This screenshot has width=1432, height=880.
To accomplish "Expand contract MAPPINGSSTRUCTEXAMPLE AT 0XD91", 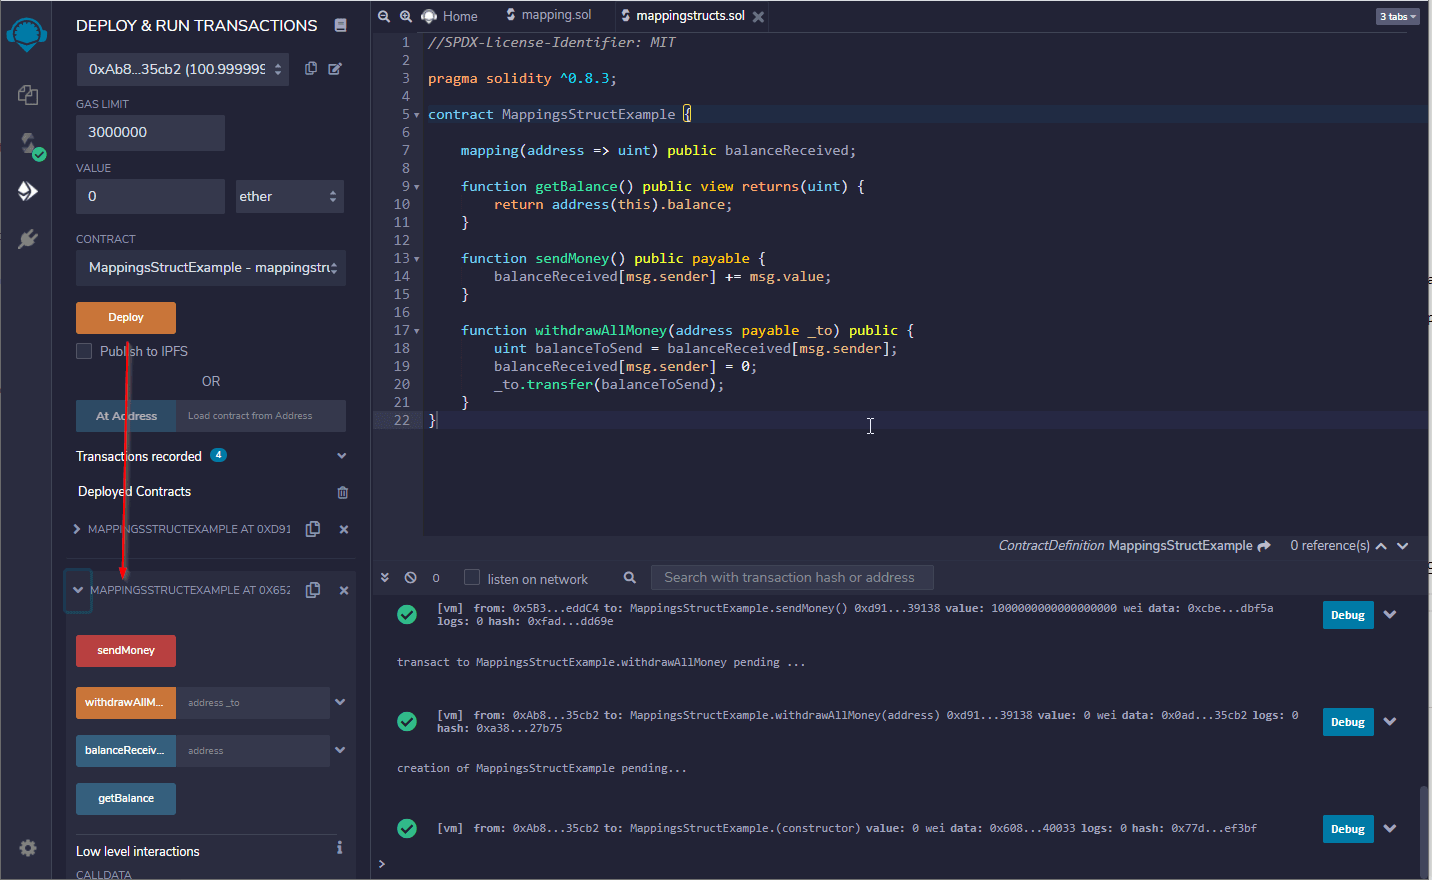I will point(77,529).
